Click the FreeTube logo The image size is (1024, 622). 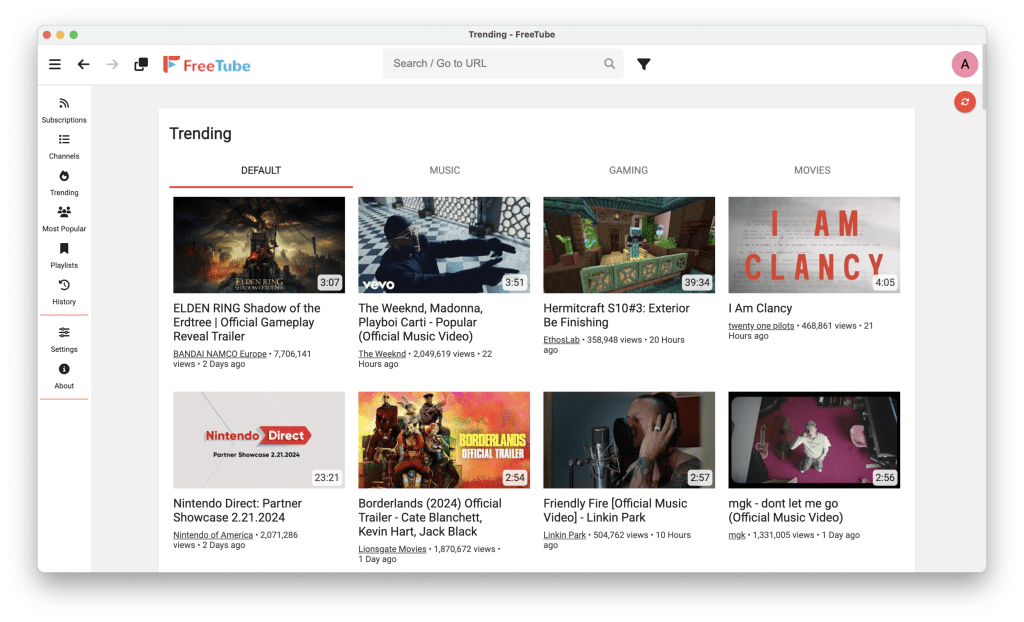pyautogui.click(x=206, y=65)
